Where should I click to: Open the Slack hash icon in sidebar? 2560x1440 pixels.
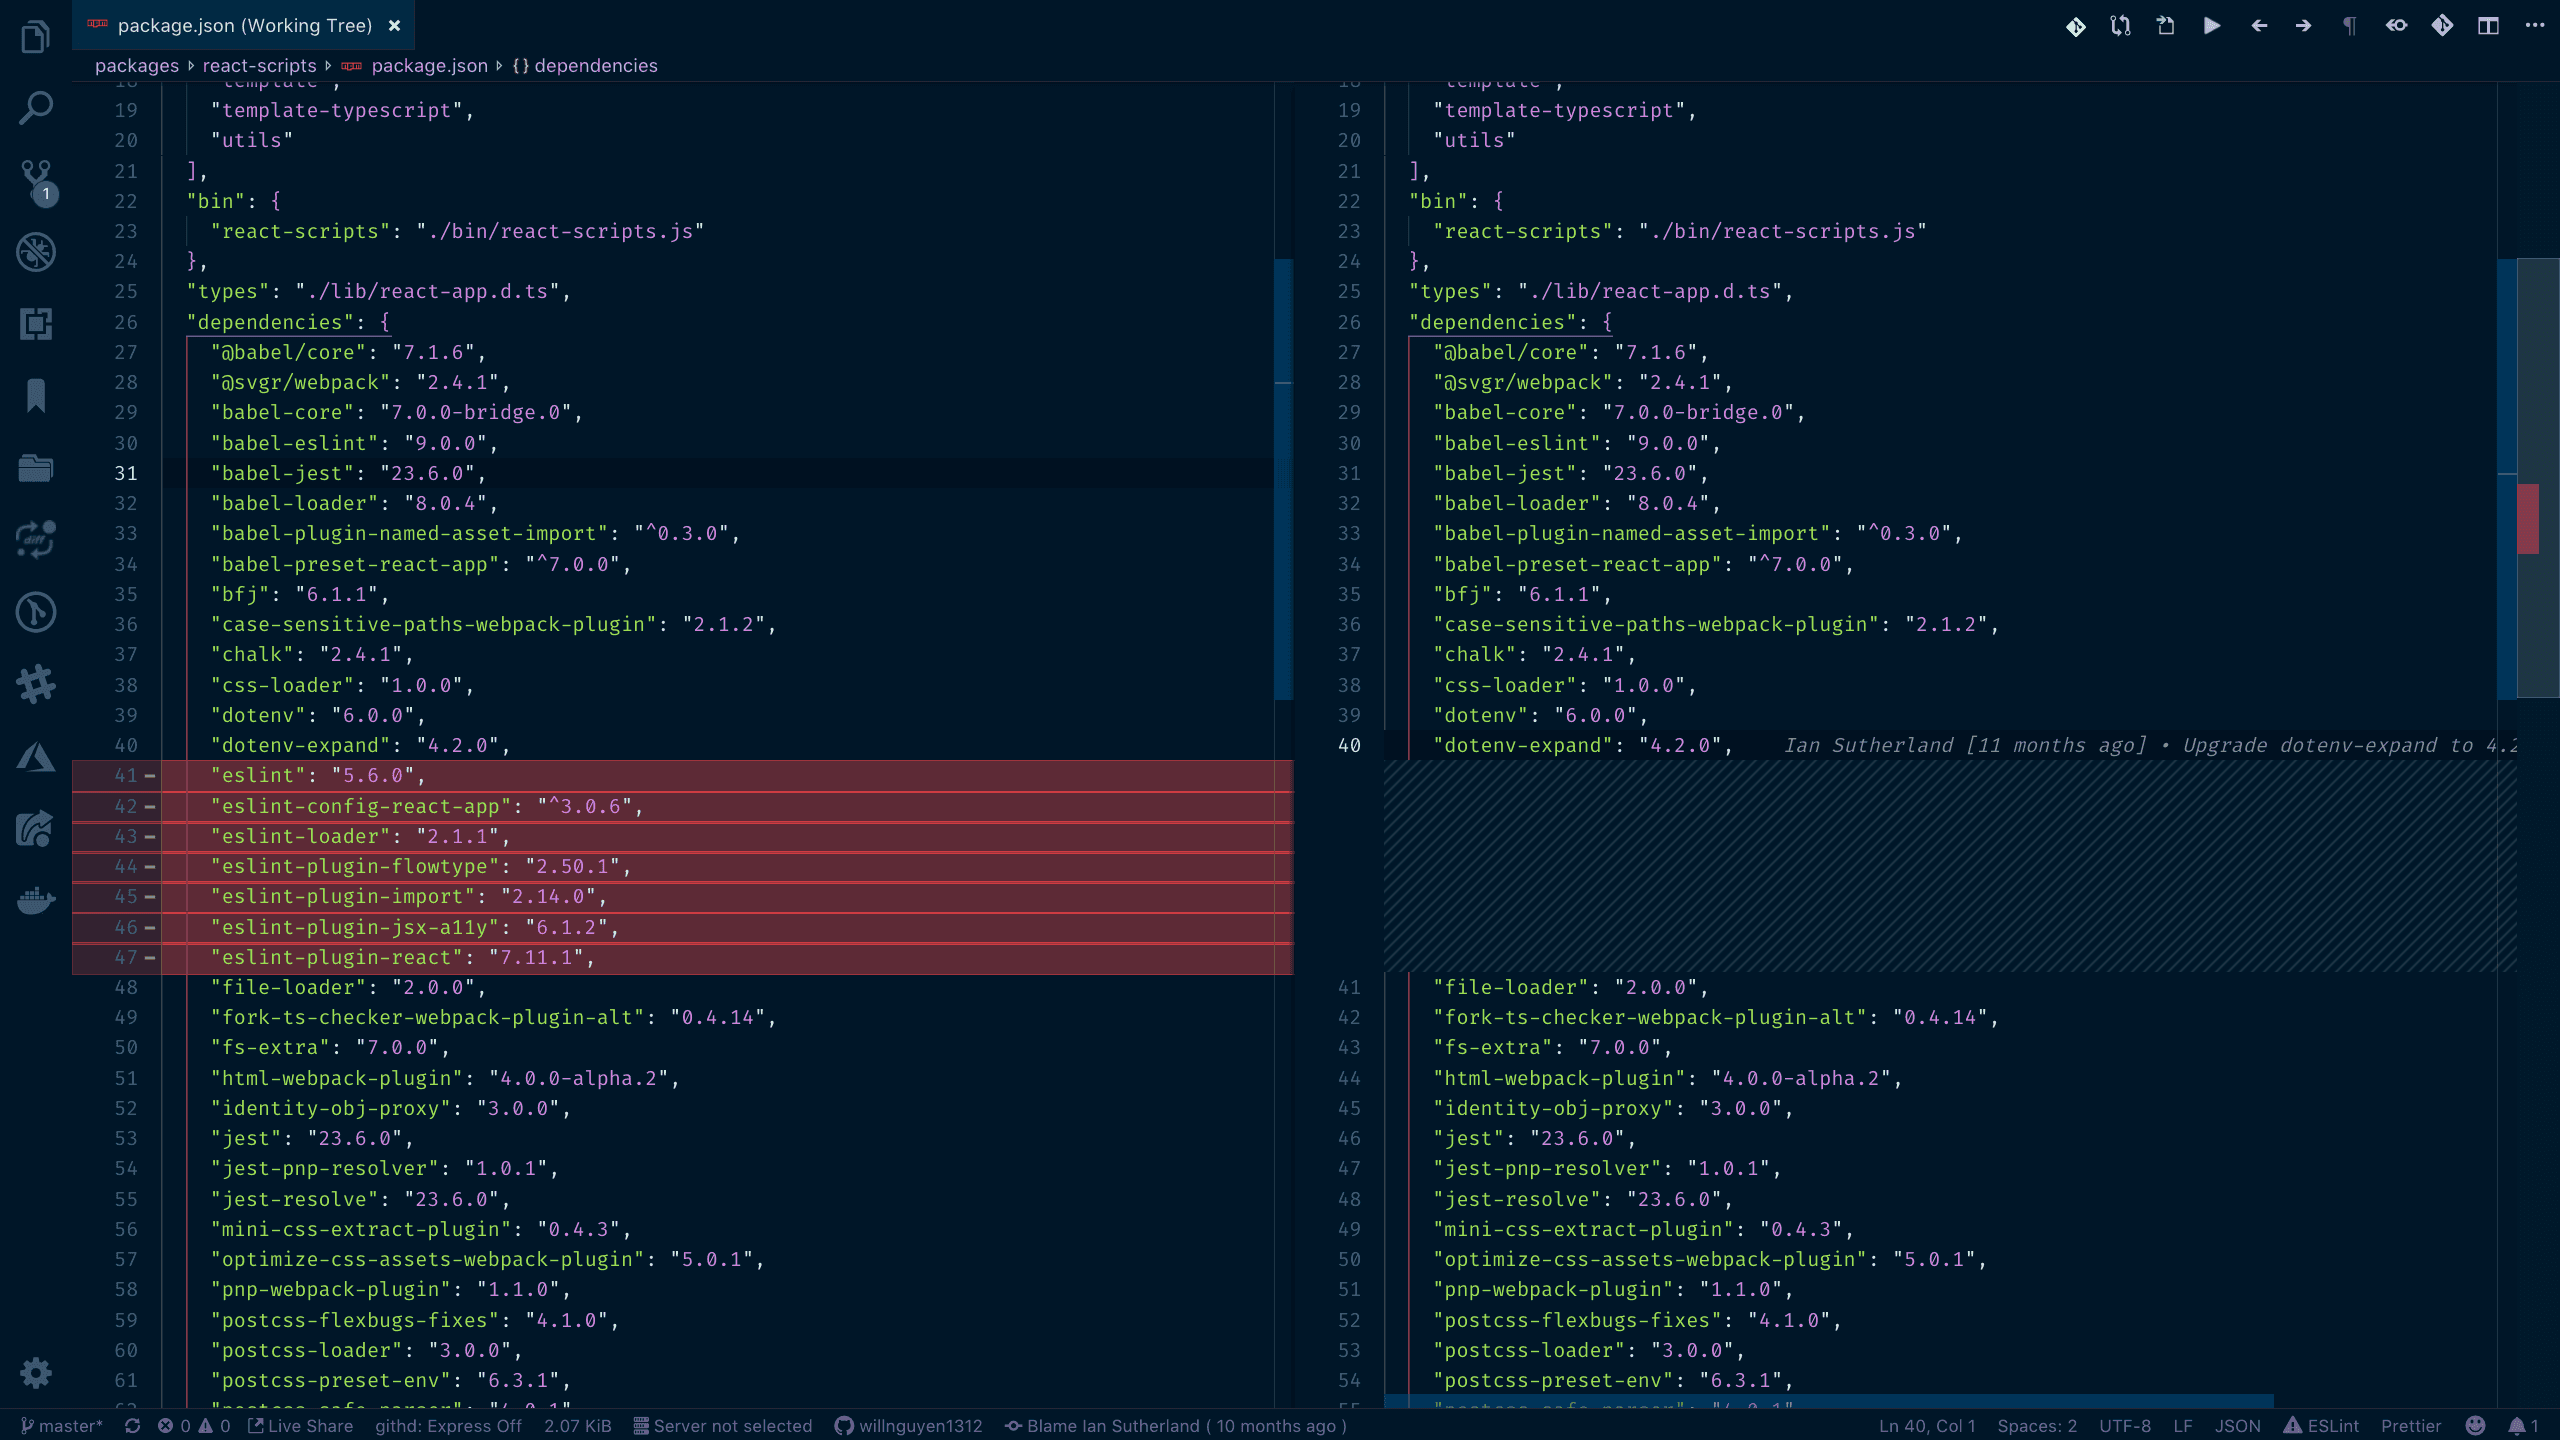(x=36, y=684)
